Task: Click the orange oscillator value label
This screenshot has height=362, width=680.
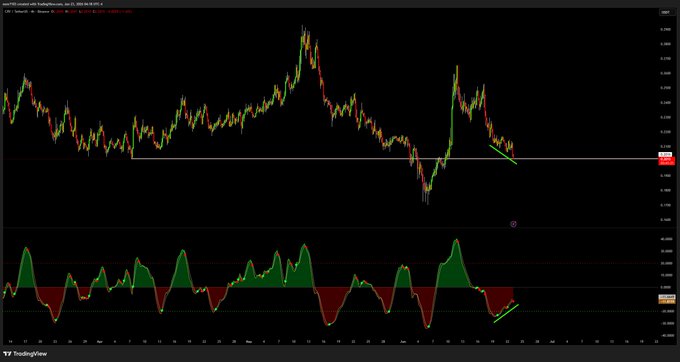Action: (666, 301)
